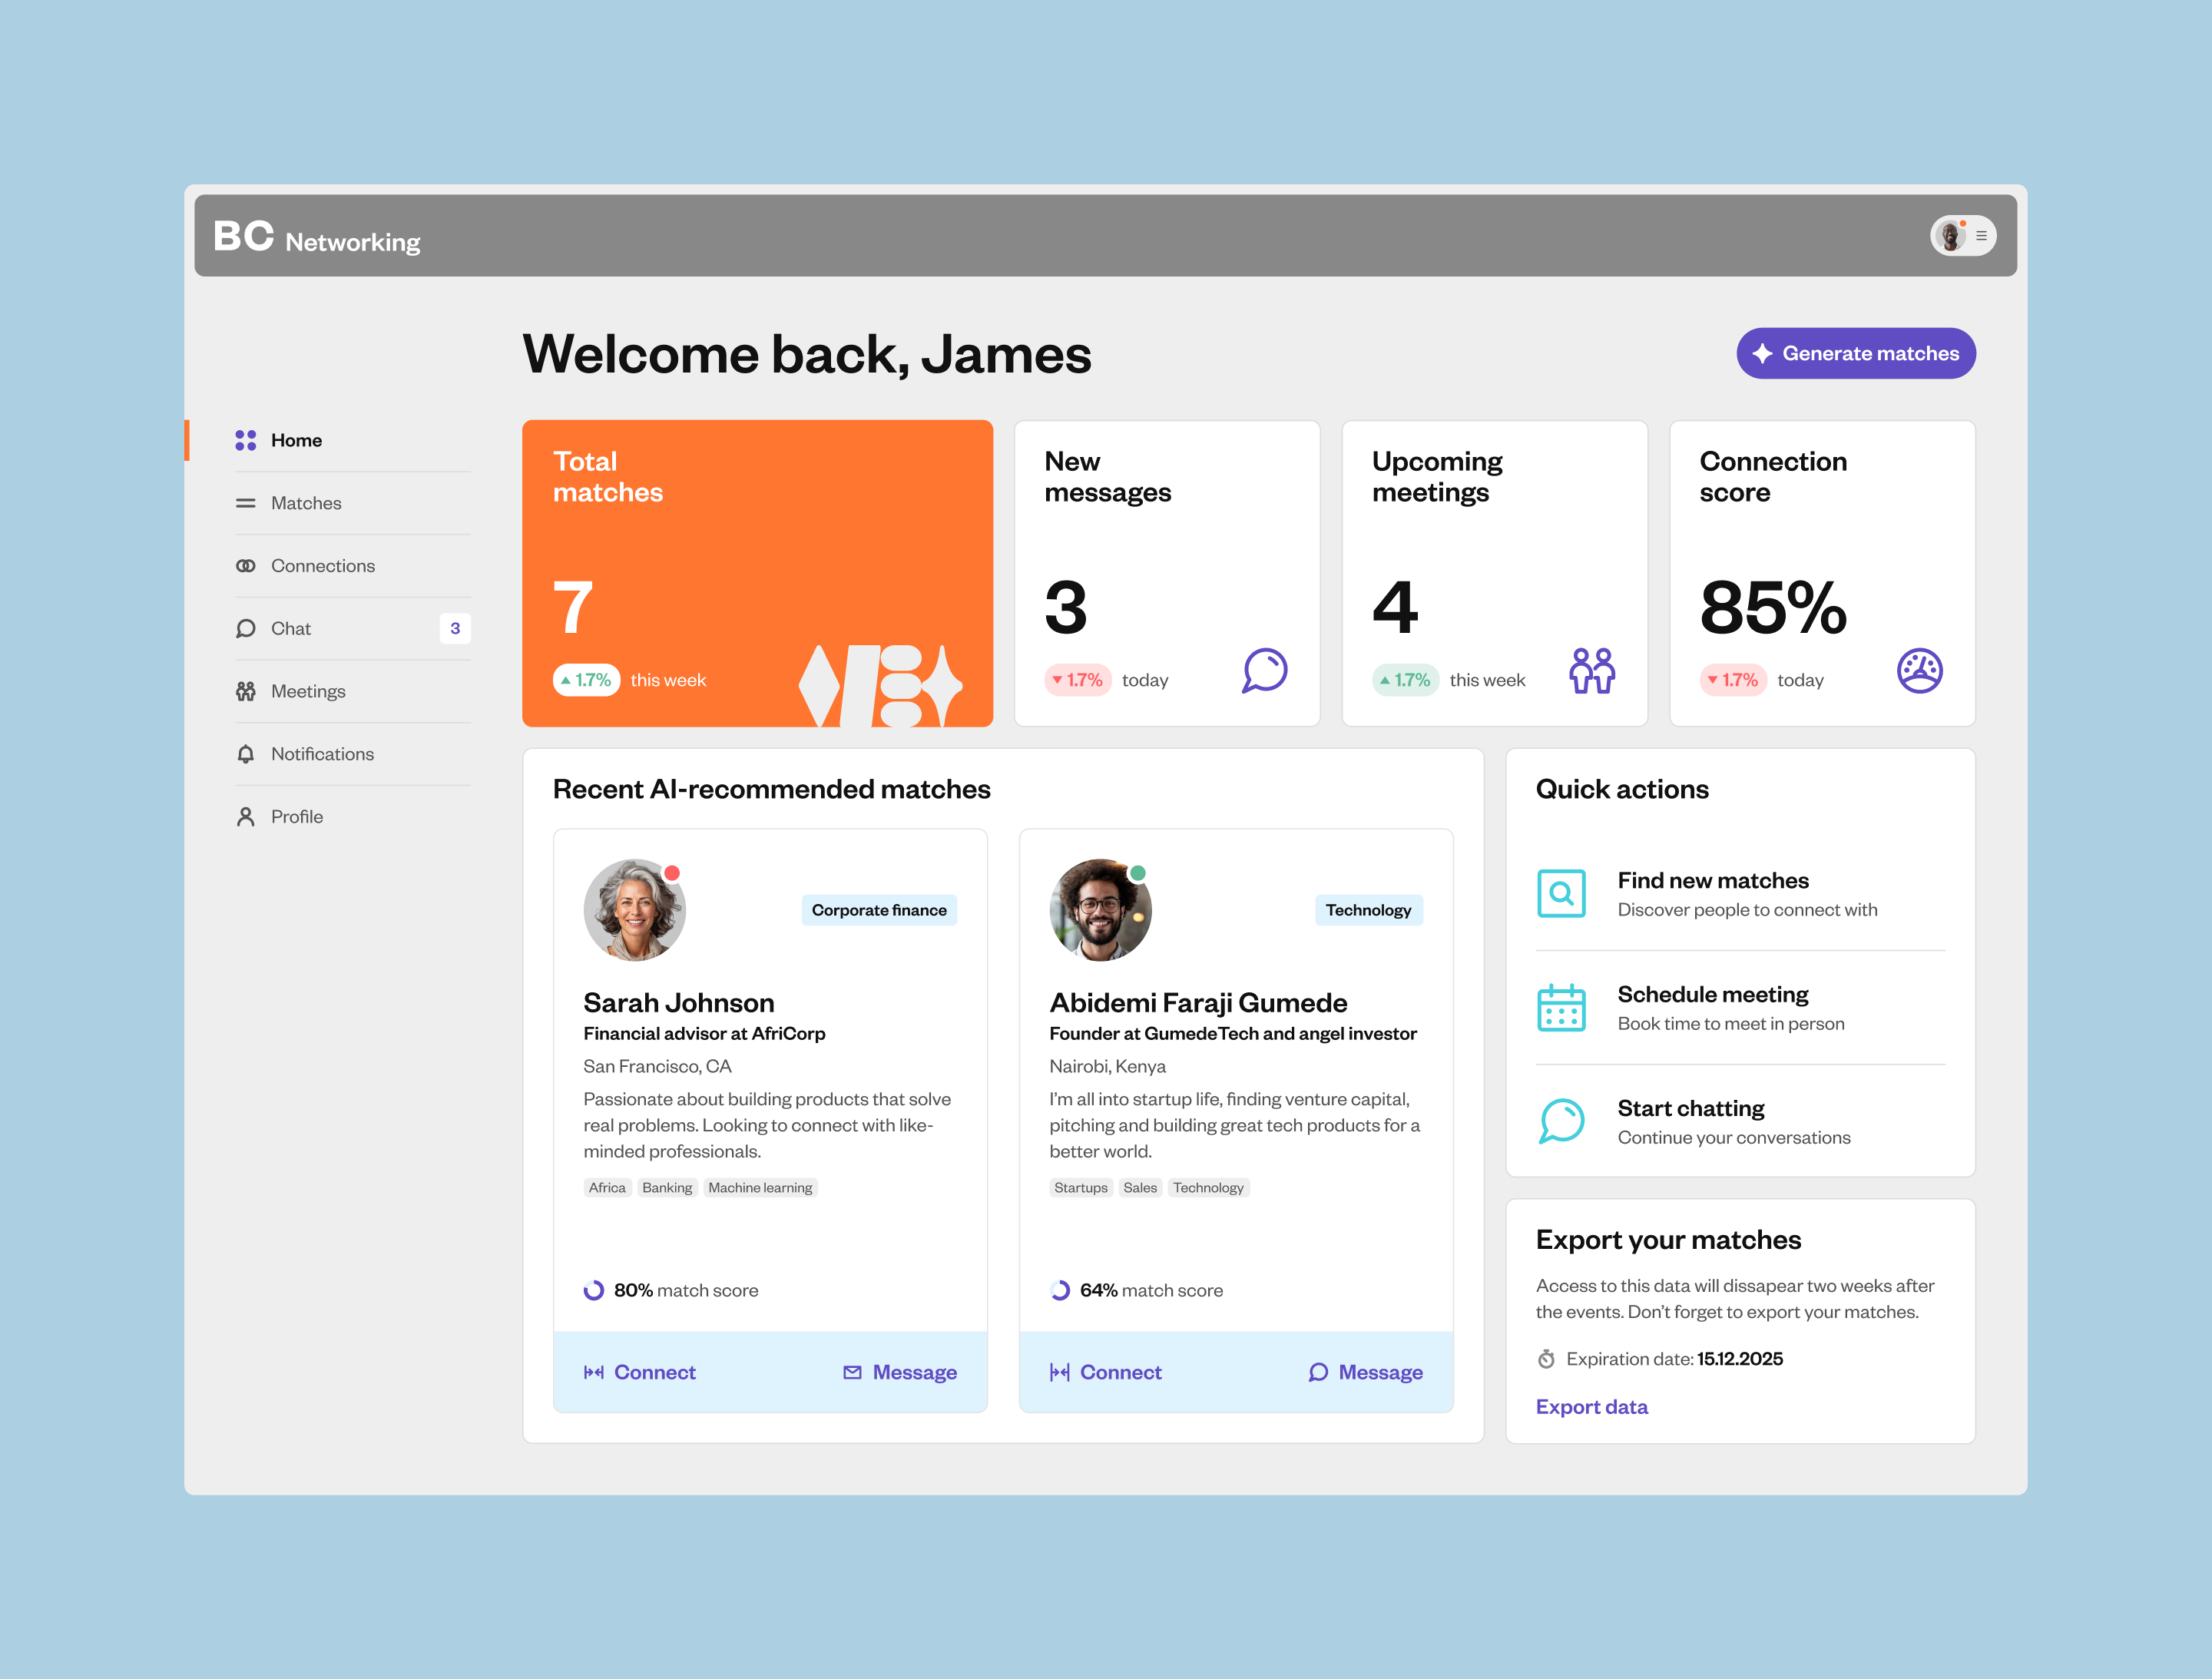Click the Notifications bell icon
This screenshot has width=2212, height=1679.
point(245,754)
